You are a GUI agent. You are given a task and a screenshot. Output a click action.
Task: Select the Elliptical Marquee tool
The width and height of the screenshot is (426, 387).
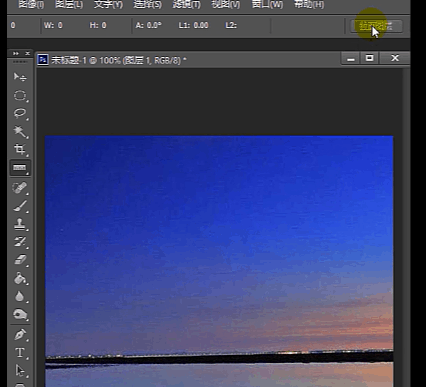coord(20,96)
